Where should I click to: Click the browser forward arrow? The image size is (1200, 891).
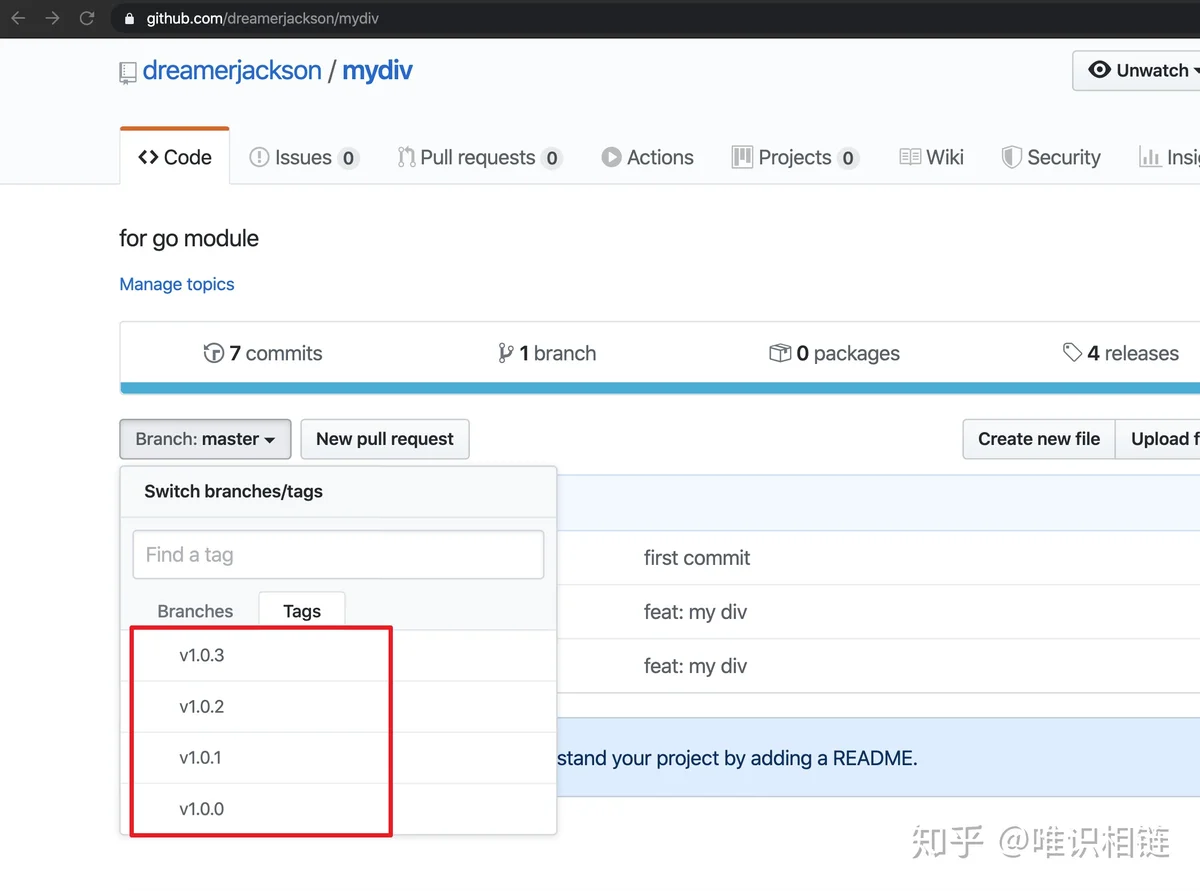click(x=52, y=18)
